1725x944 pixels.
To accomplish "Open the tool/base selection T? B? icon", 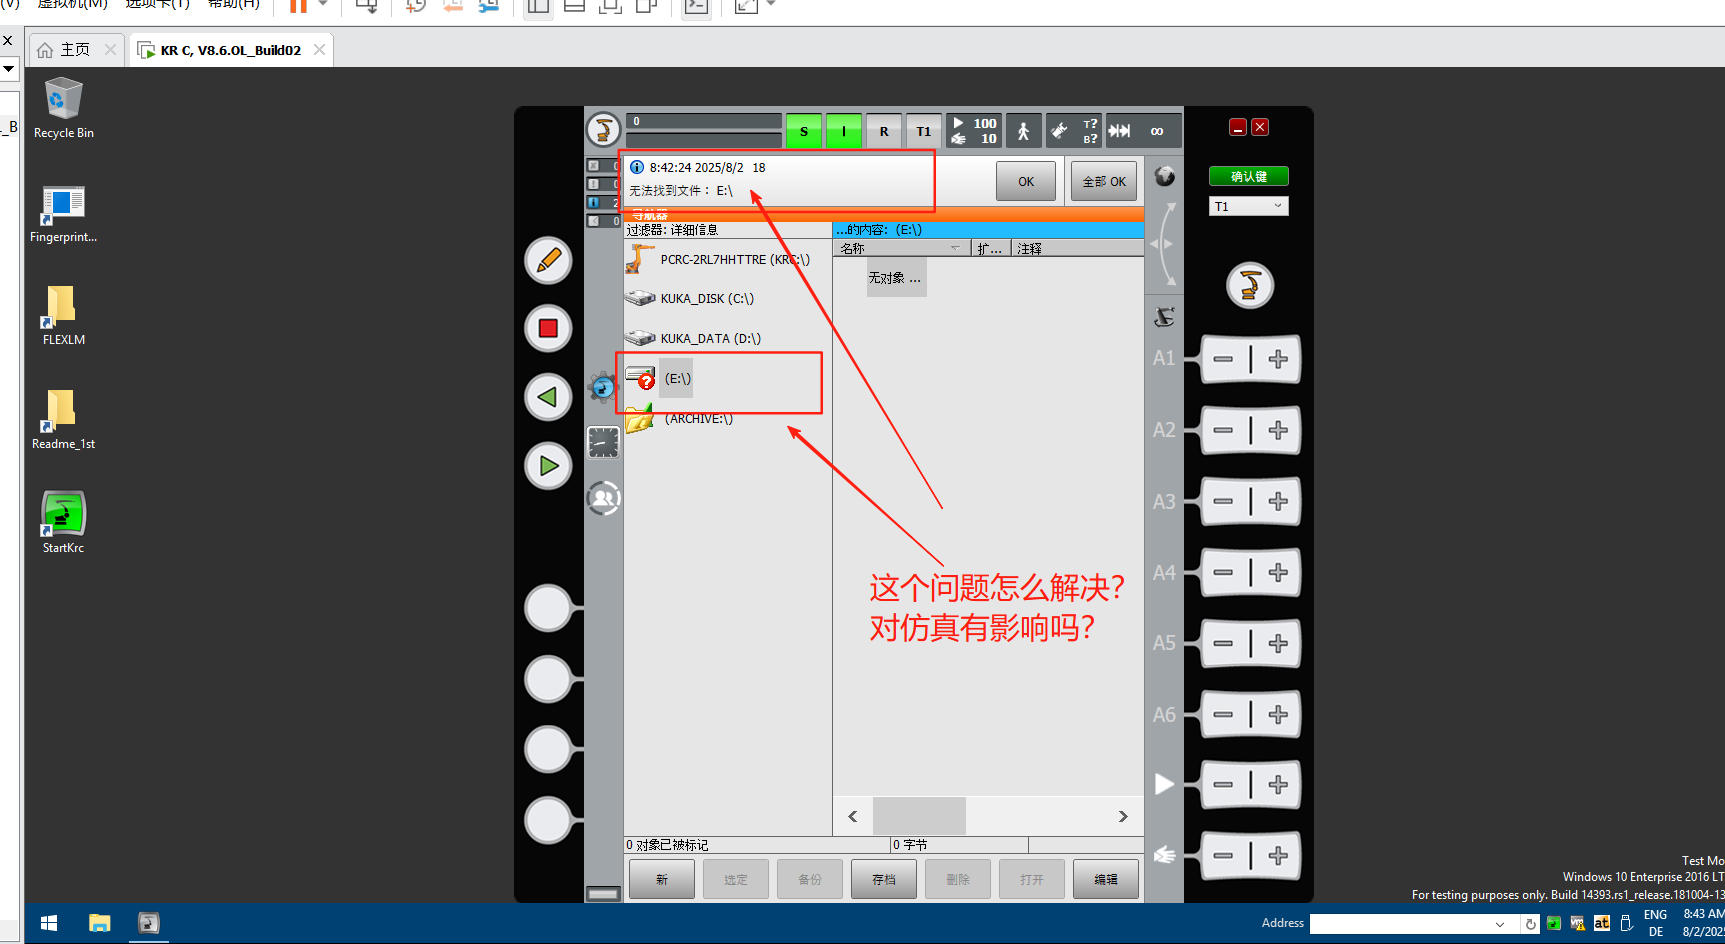I will point(1074,131).
